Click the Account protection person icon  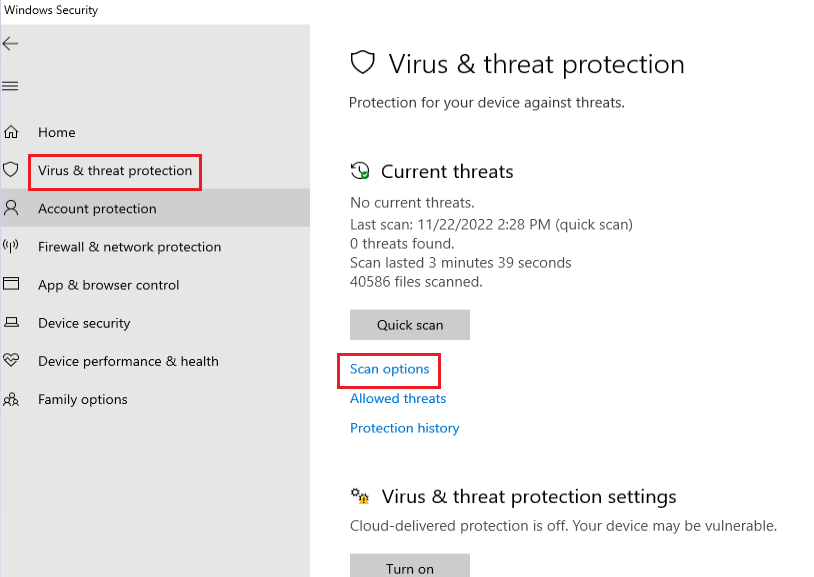pos(11,208)
